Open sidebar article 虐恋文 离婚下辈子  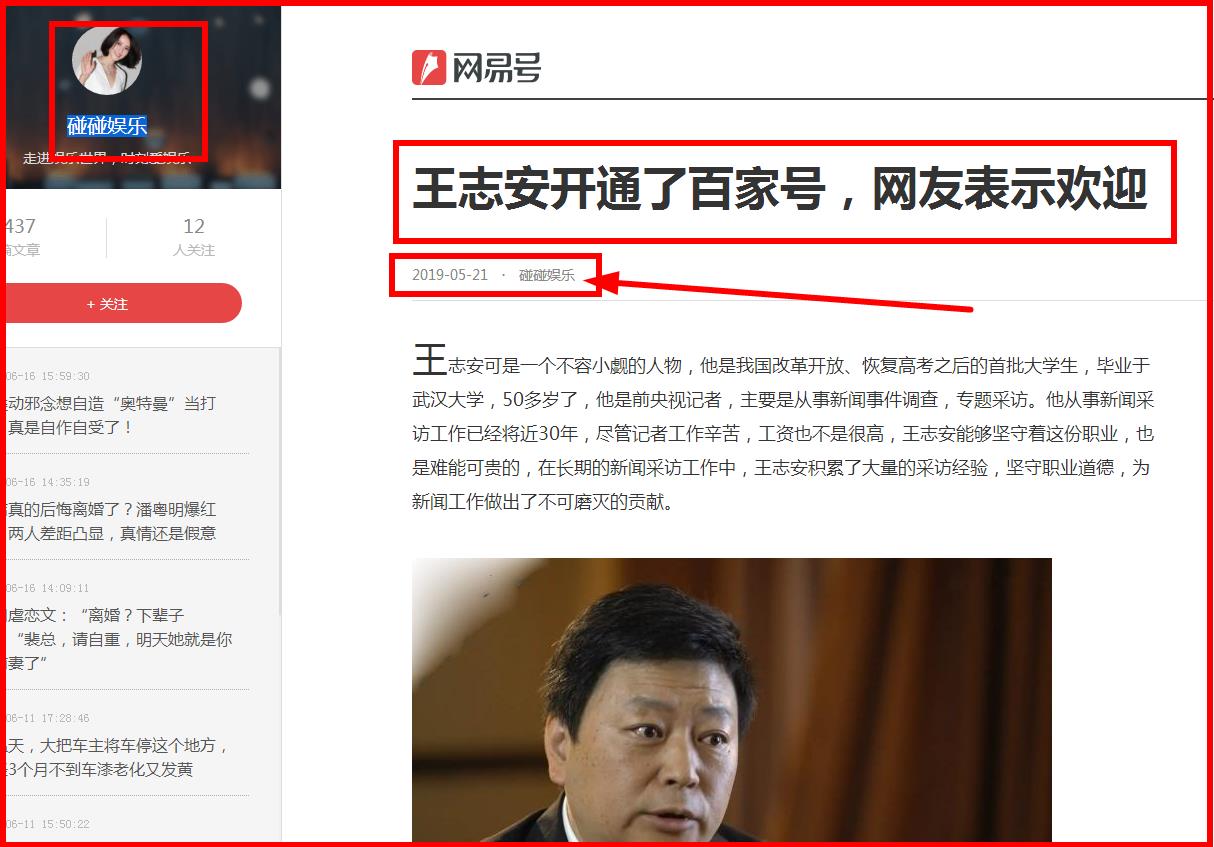(120, 639)
